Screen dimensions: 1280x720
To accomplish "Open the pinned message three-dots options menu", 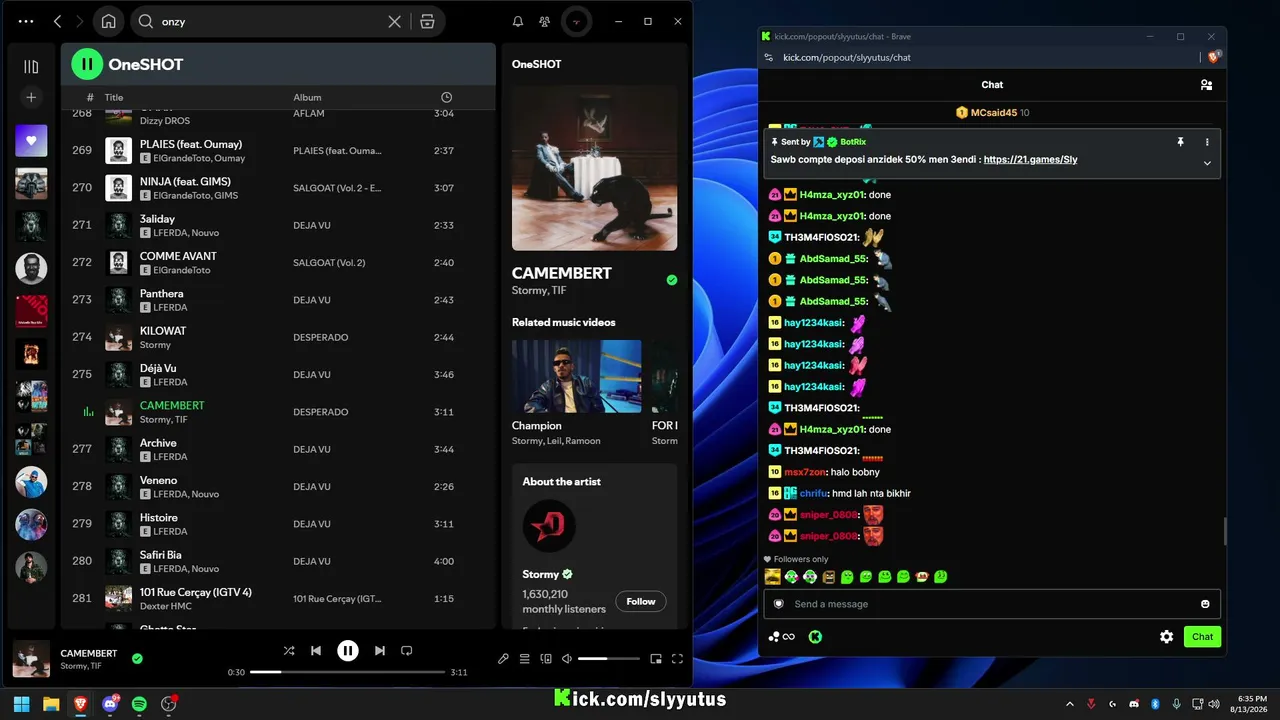I will coord(1207,142).
